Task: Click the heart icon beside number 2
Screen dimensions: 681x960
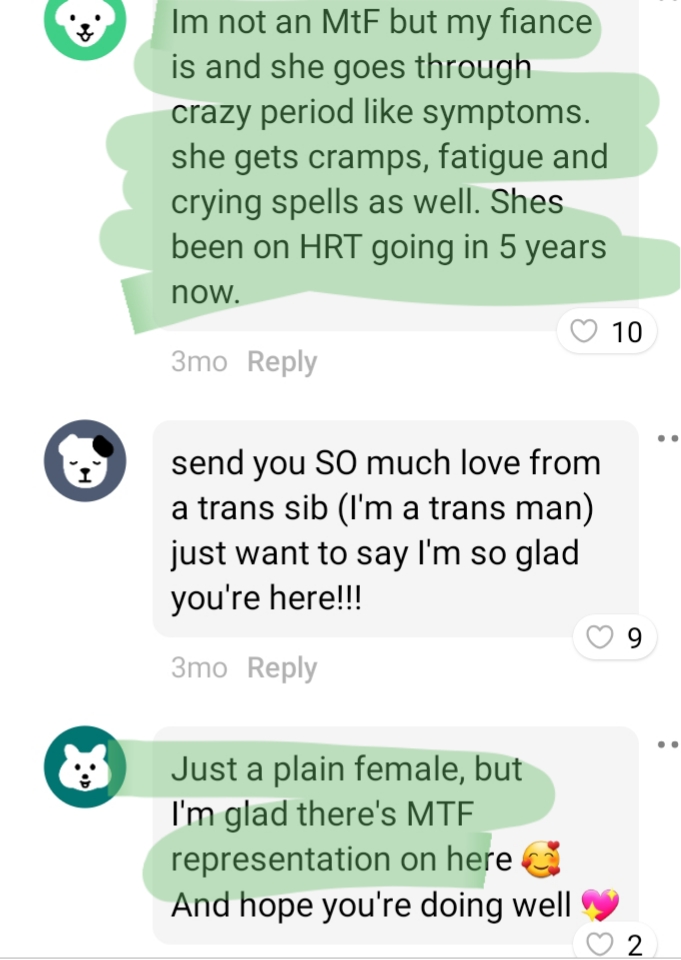Action: click(x=600, y=943)
